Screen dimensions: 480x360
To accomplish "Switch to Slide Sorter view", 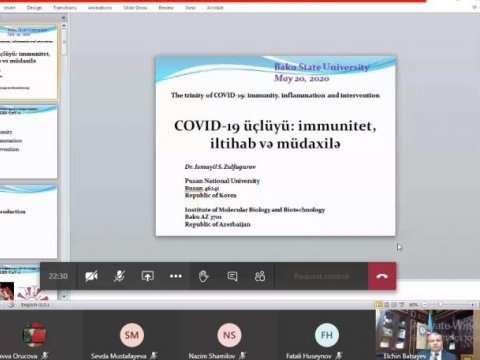I will [x=386, y=304].
